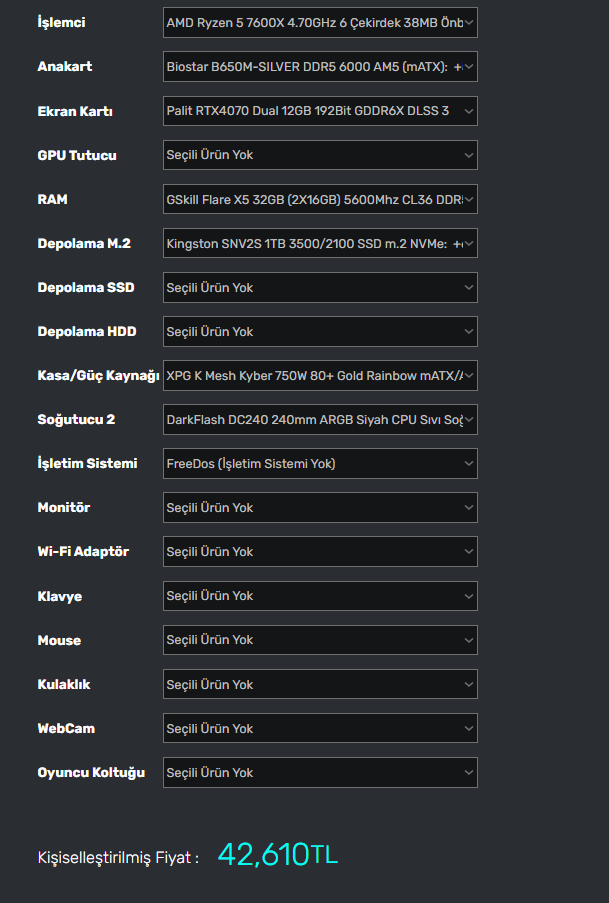Expand the Anakart motherboard selection
609x903 pixels.
click(x=320, y=67)
